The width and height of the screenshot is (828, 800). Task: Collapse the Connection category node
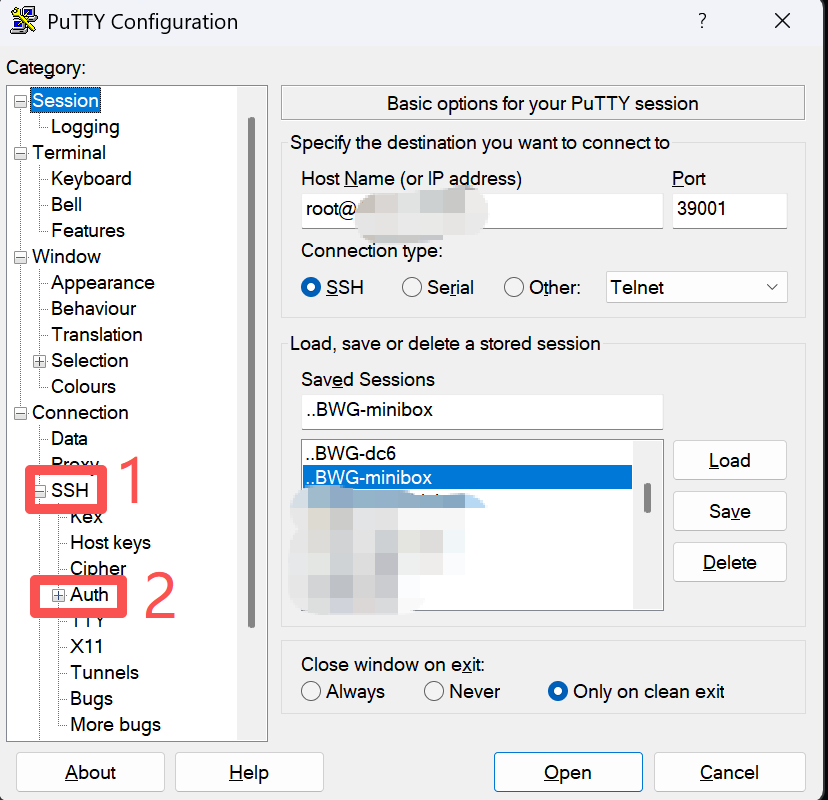pyautogui.click(x=21, y=413)
